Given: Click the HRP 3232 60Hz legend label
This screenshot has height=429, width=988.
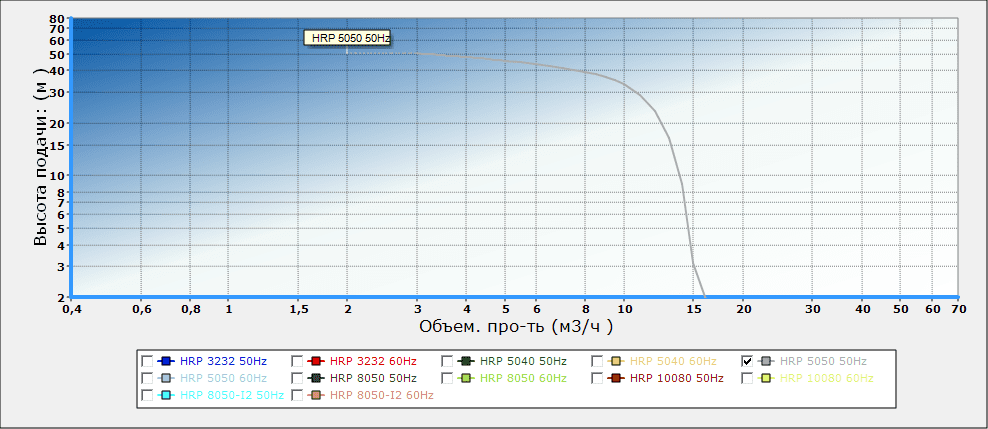Looking at the screenshot, I should [373, 361].
